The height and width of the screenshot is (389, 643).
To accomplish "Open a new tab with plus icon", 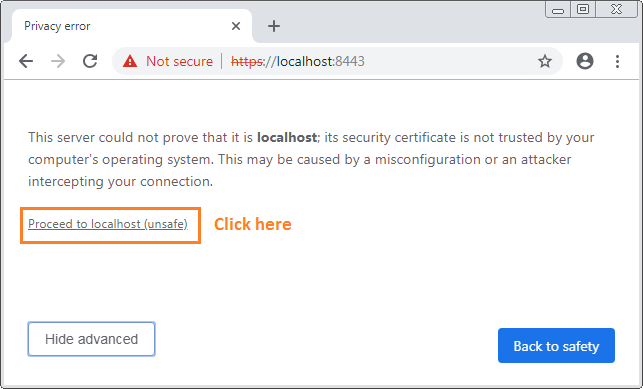I will coord(274,26).
